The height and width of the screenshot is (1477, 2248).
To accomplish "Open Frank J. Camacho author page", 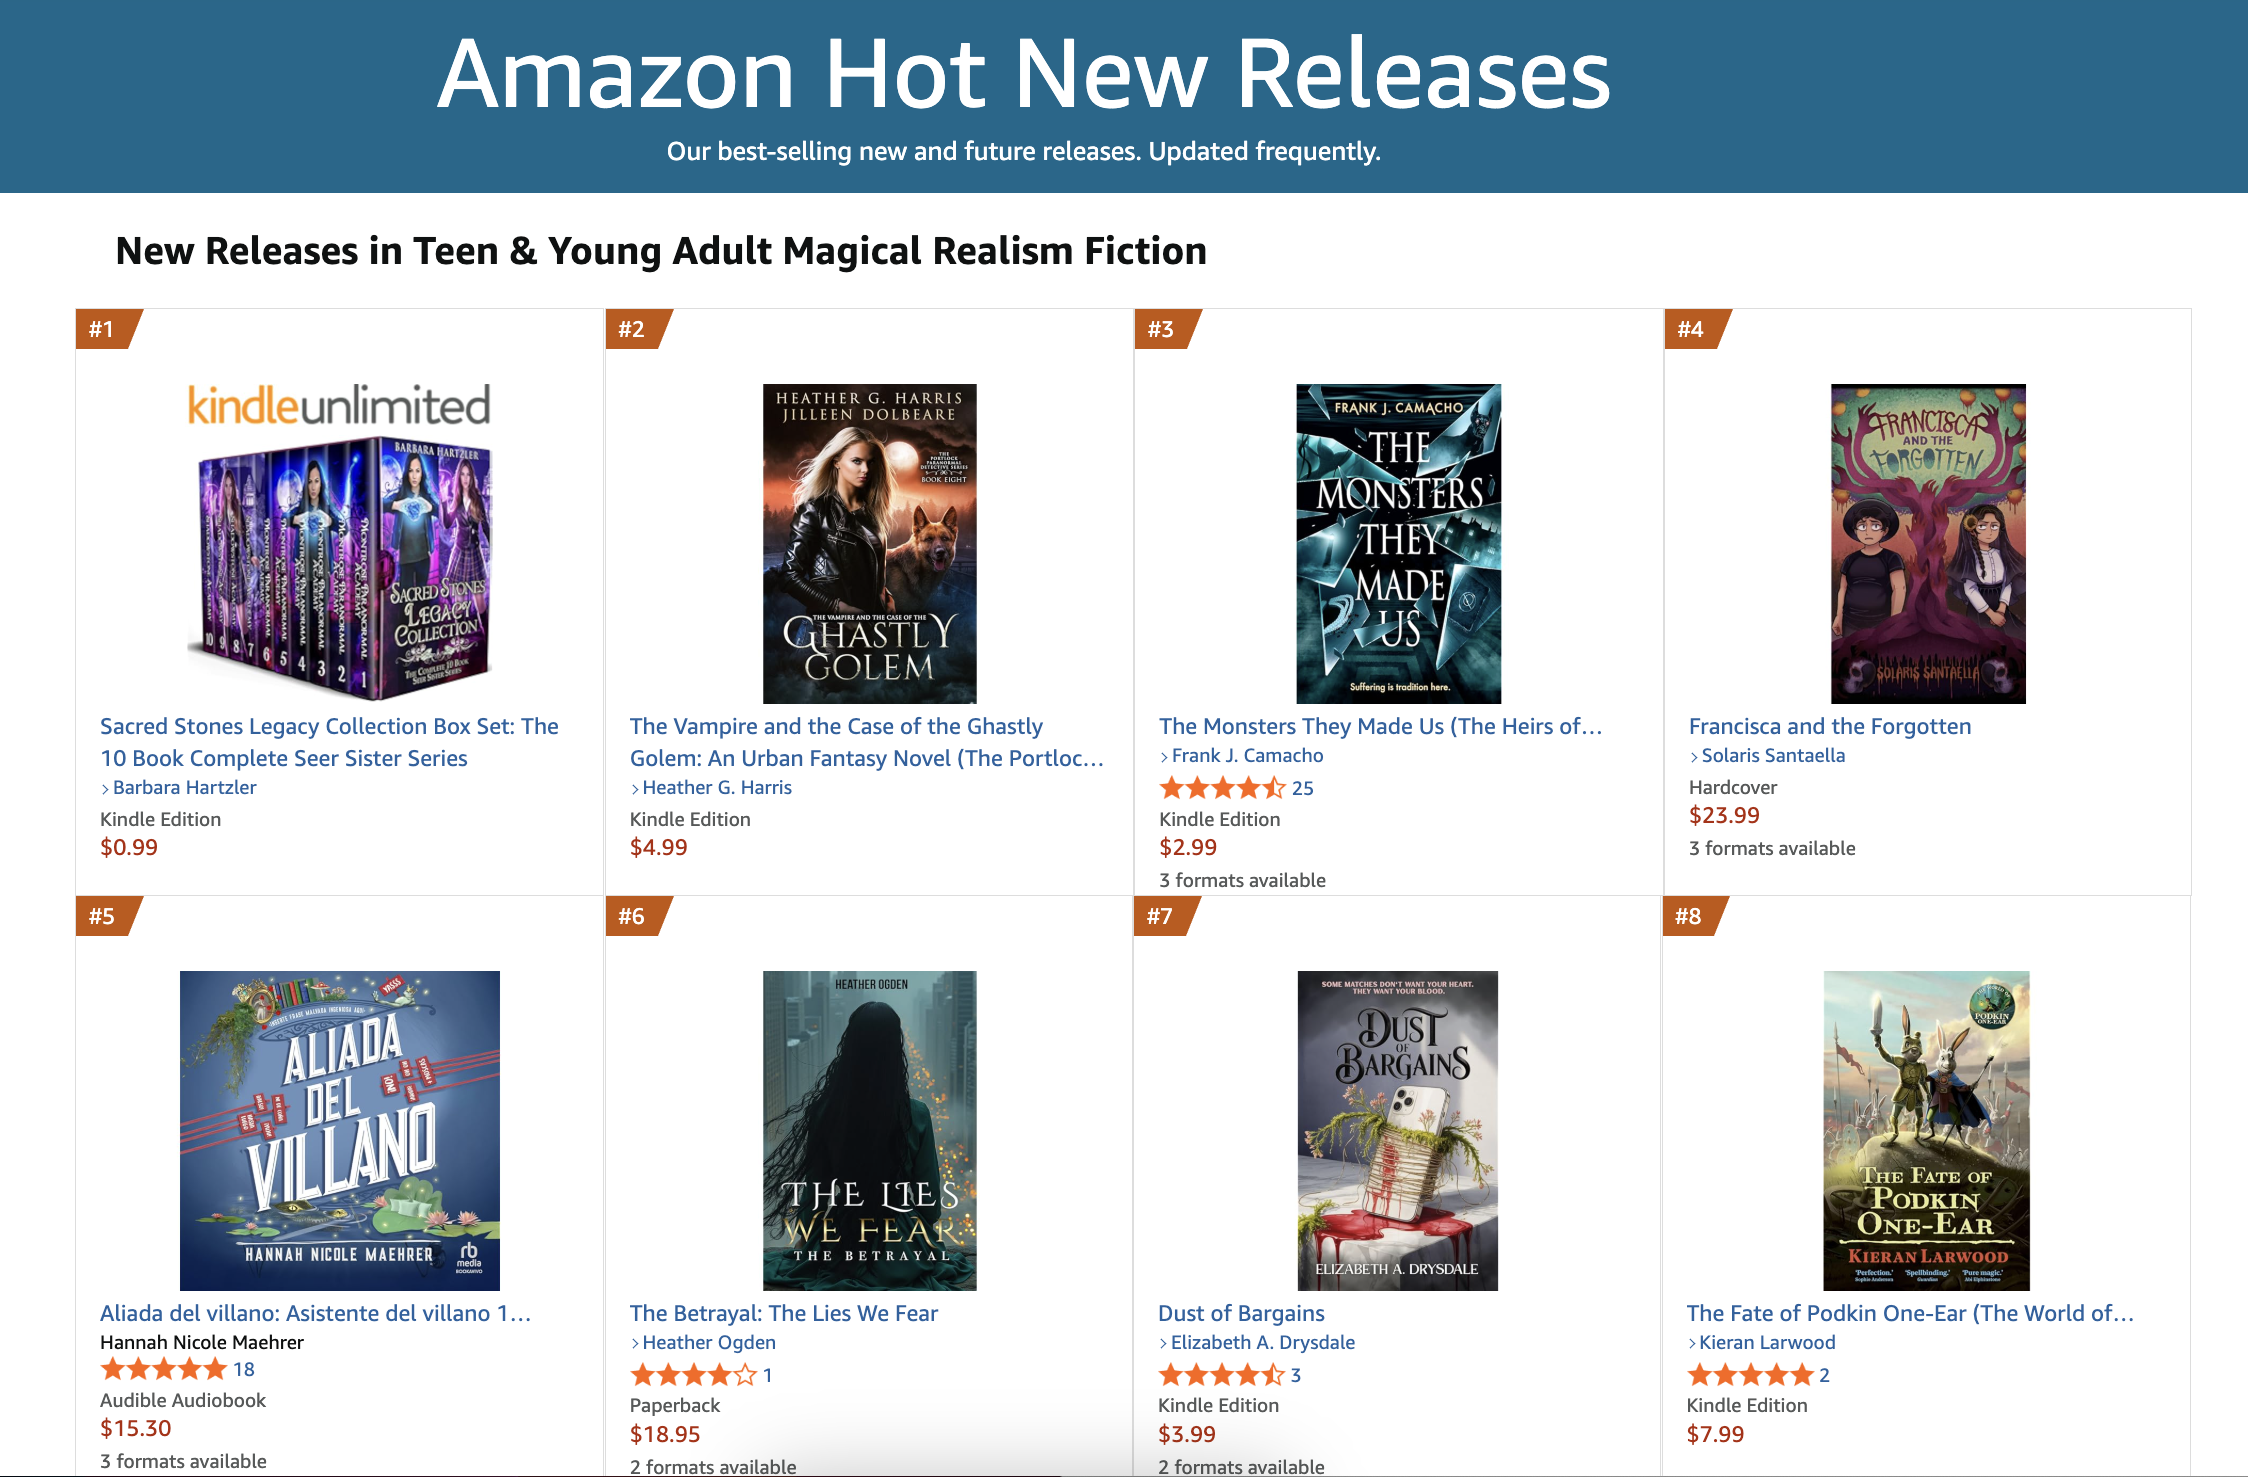I will click(x=1247, y=755).
